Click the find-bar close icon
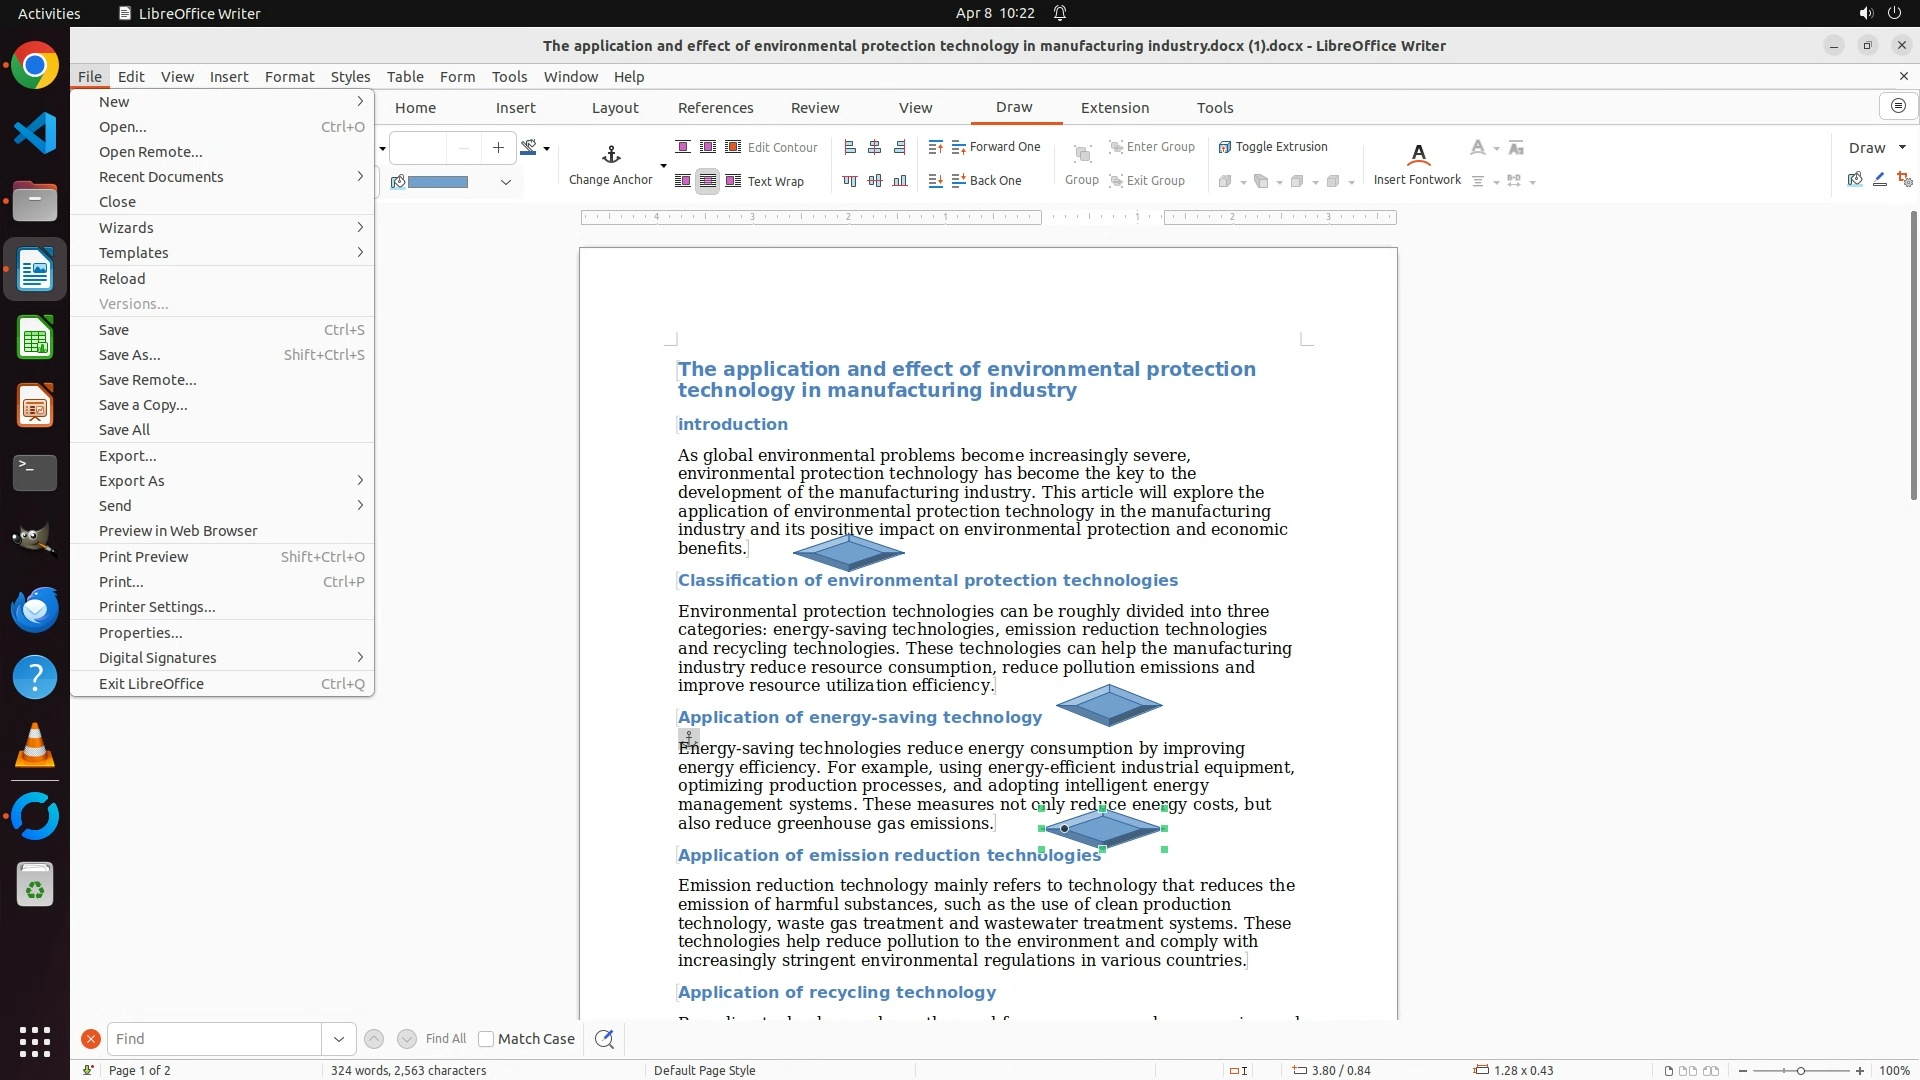The height and width of the screenshot is (1080, 1920). pos(90,1039)
